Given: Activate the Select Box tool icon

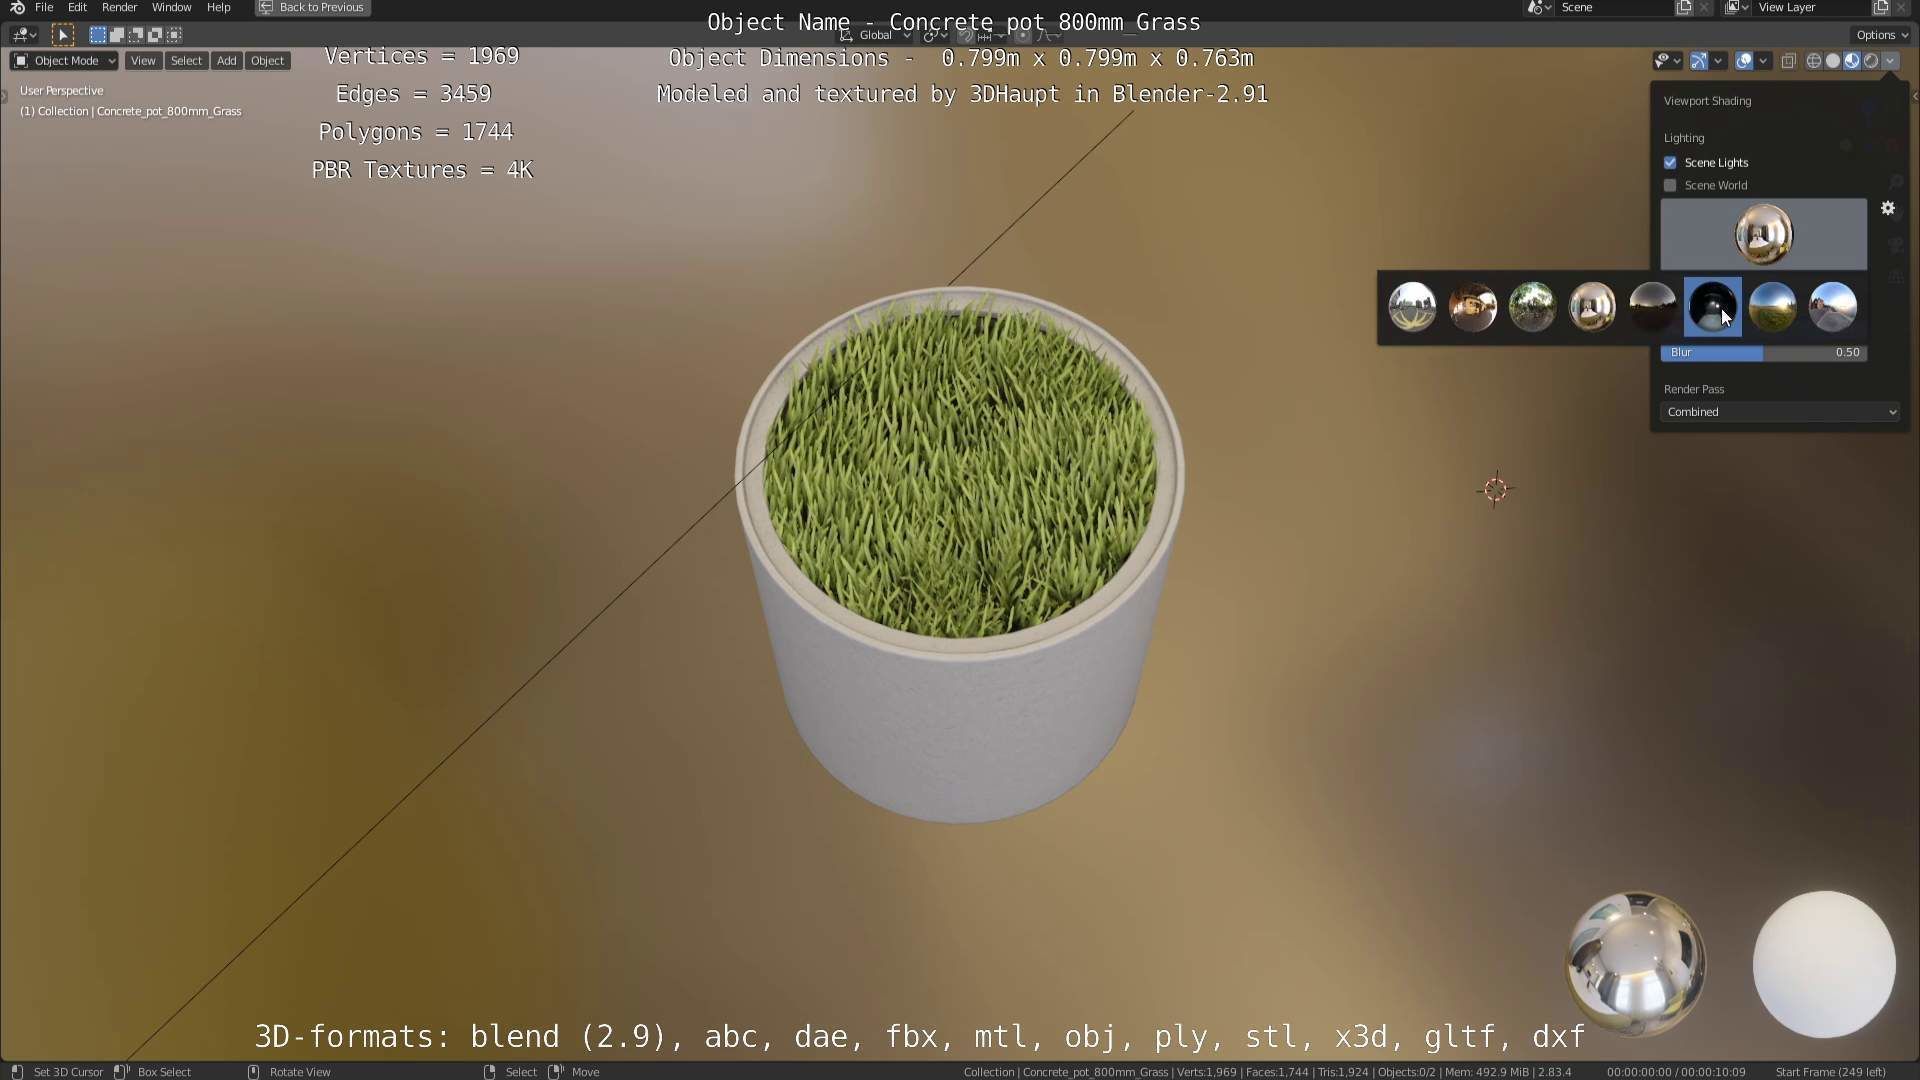Looking at the screenshot, I should click(63, 35).
